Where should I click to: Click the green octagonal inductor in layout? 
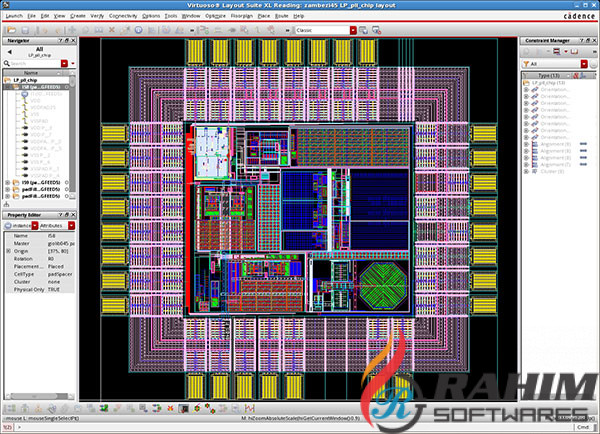[x=383, y=286]
